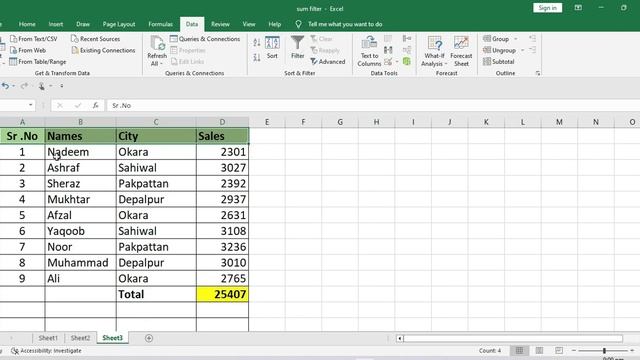Select the Sales header cell

222,136
